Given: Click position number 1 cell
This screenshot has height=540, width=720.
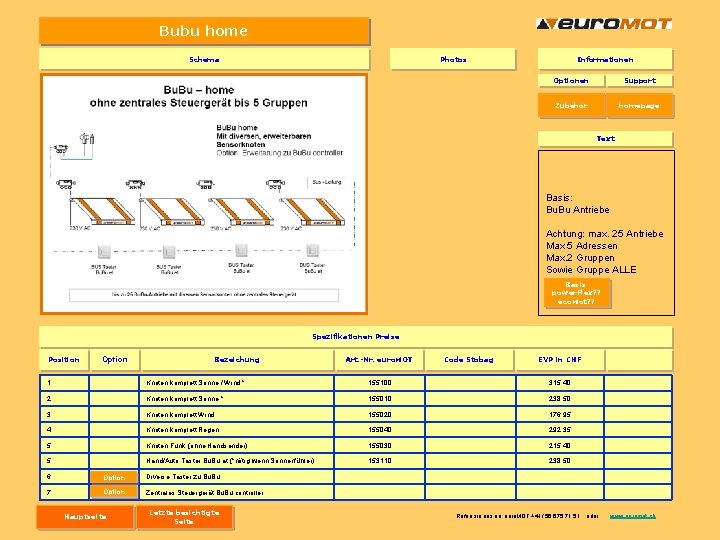Looking at the screenshot, I should [64, 382].
